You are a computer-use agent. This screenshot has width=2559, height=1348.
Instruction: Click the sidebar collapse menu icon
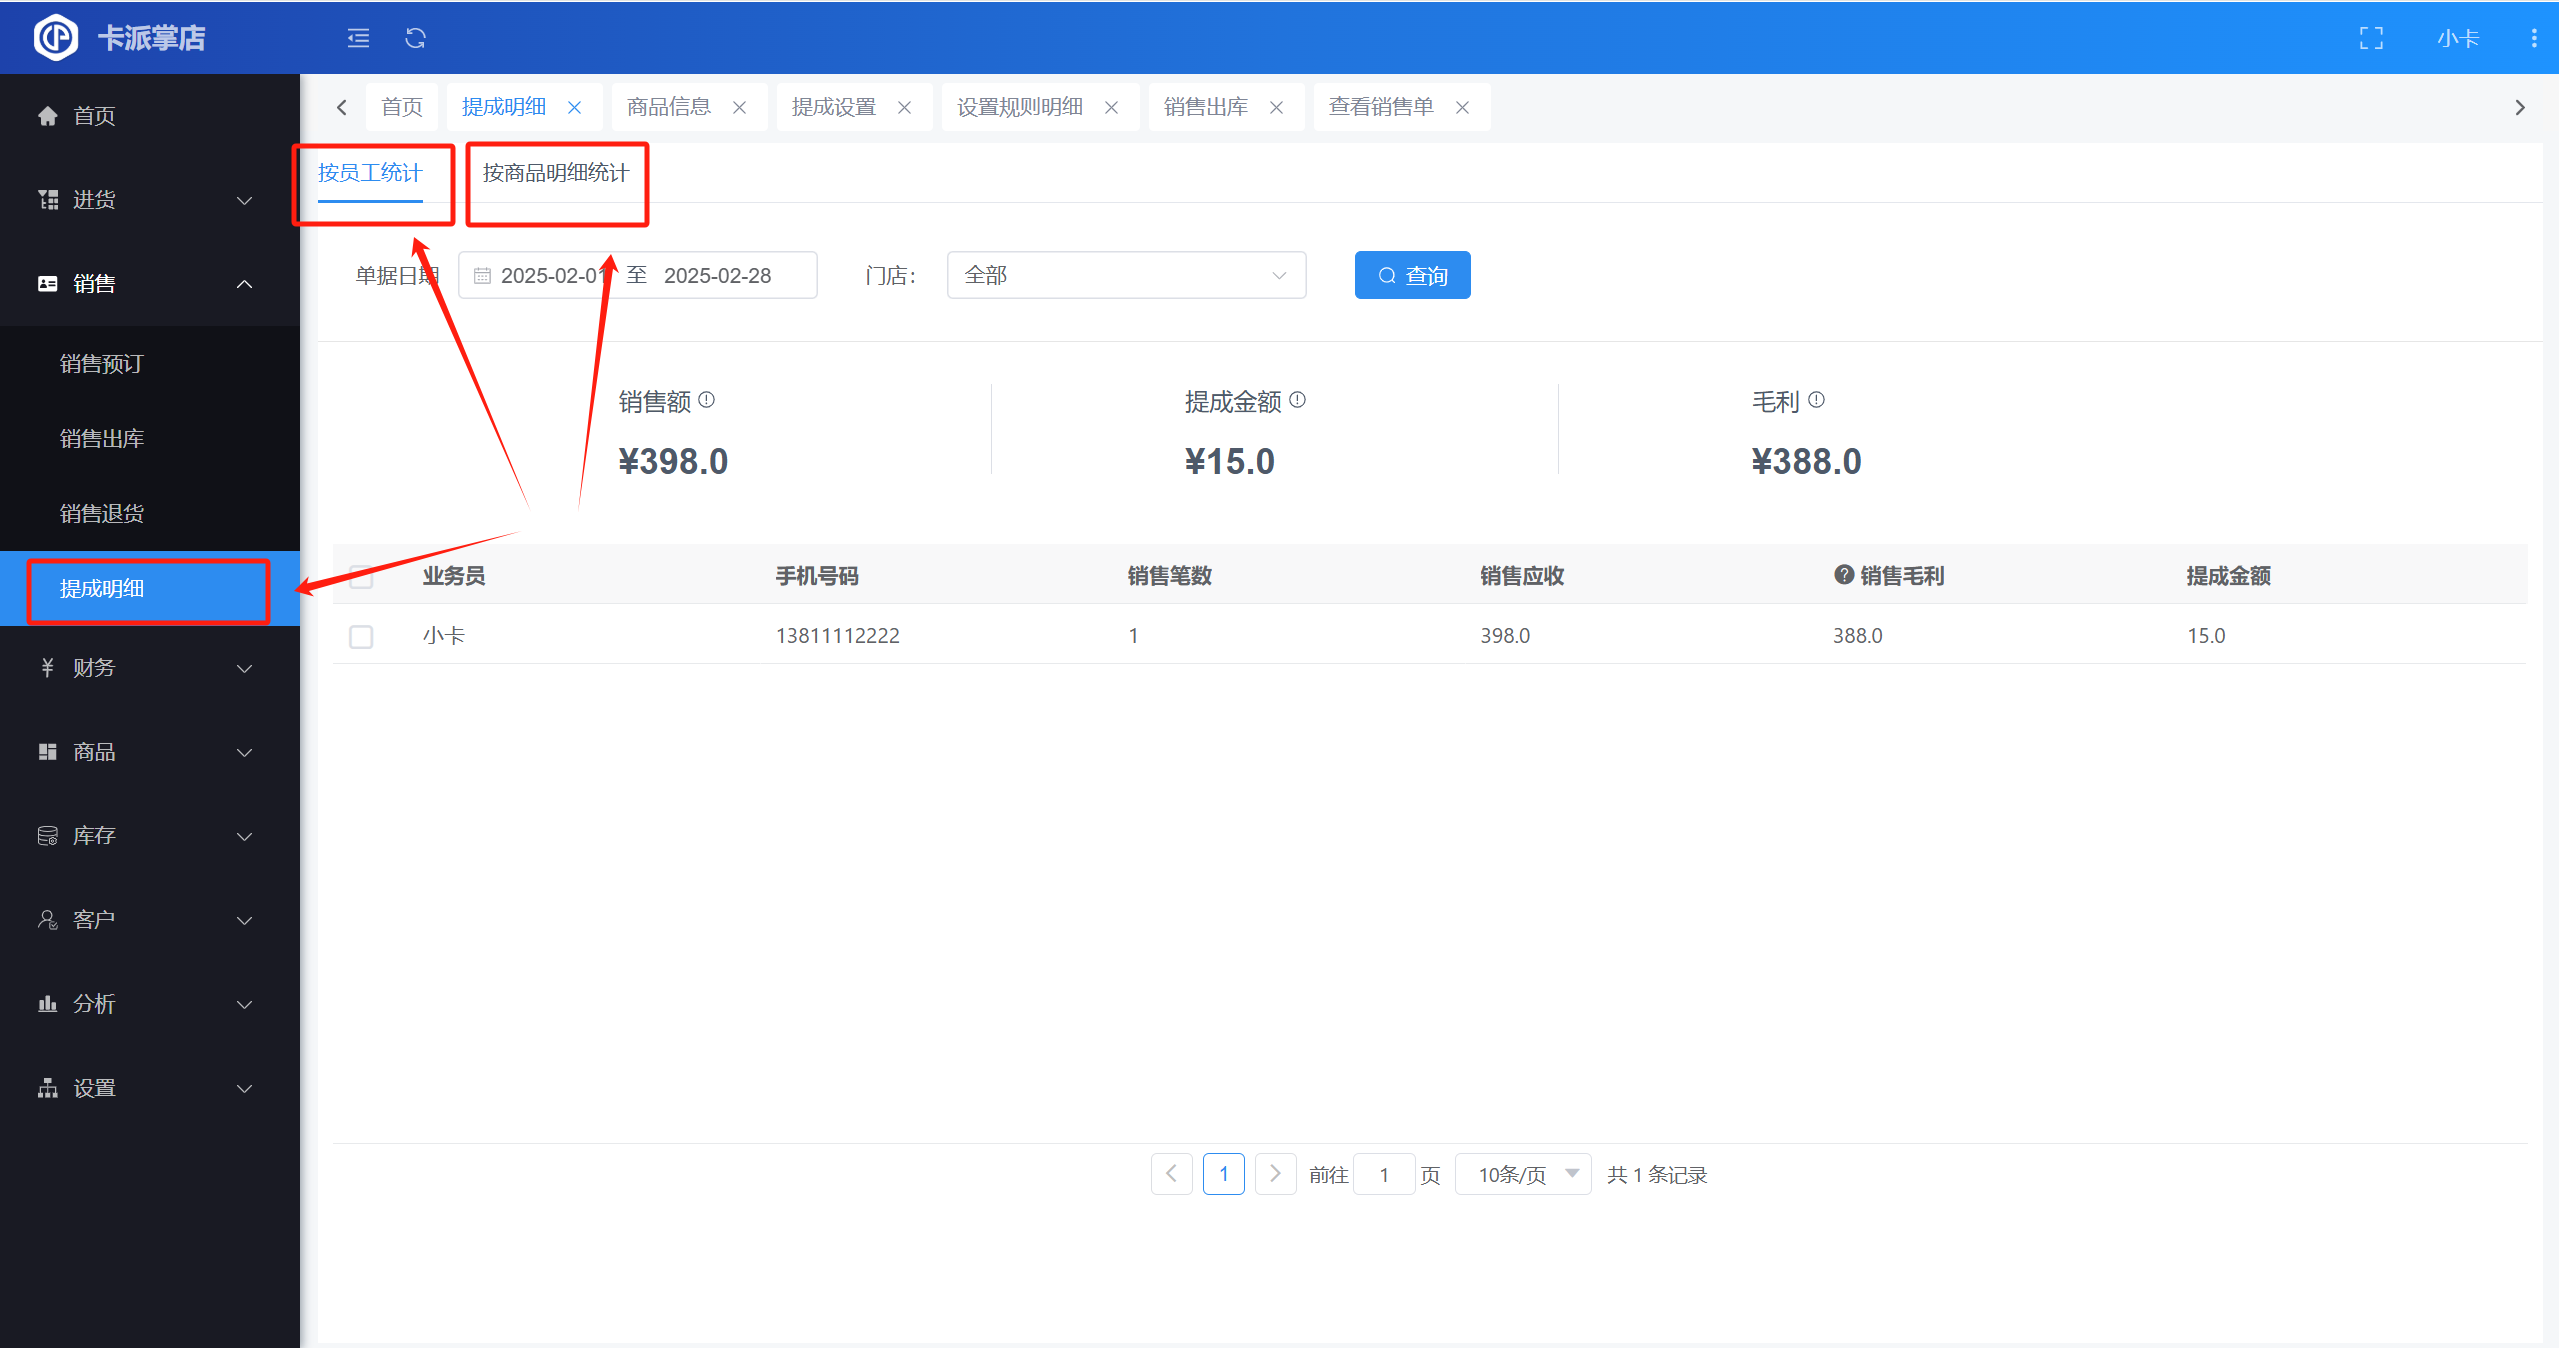click(x=358, y=38)
